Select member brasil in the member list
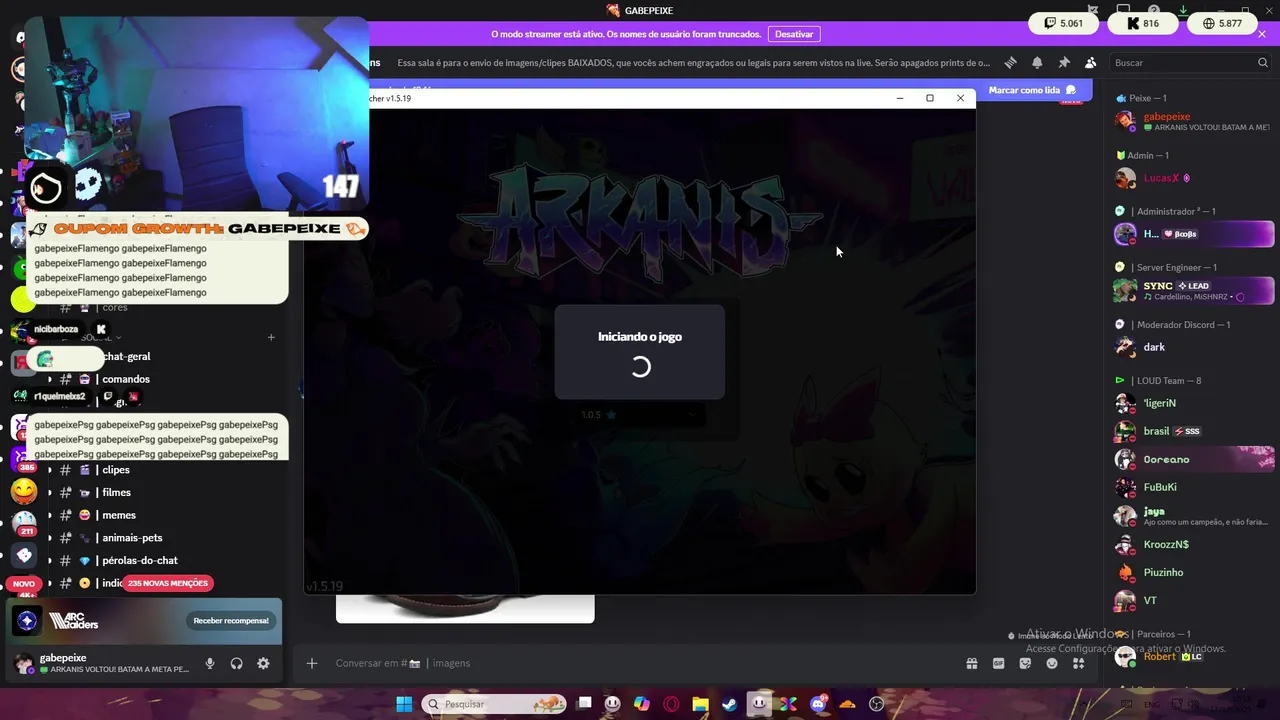This screenshot has height=720, width=1280. click(1193, 431)
